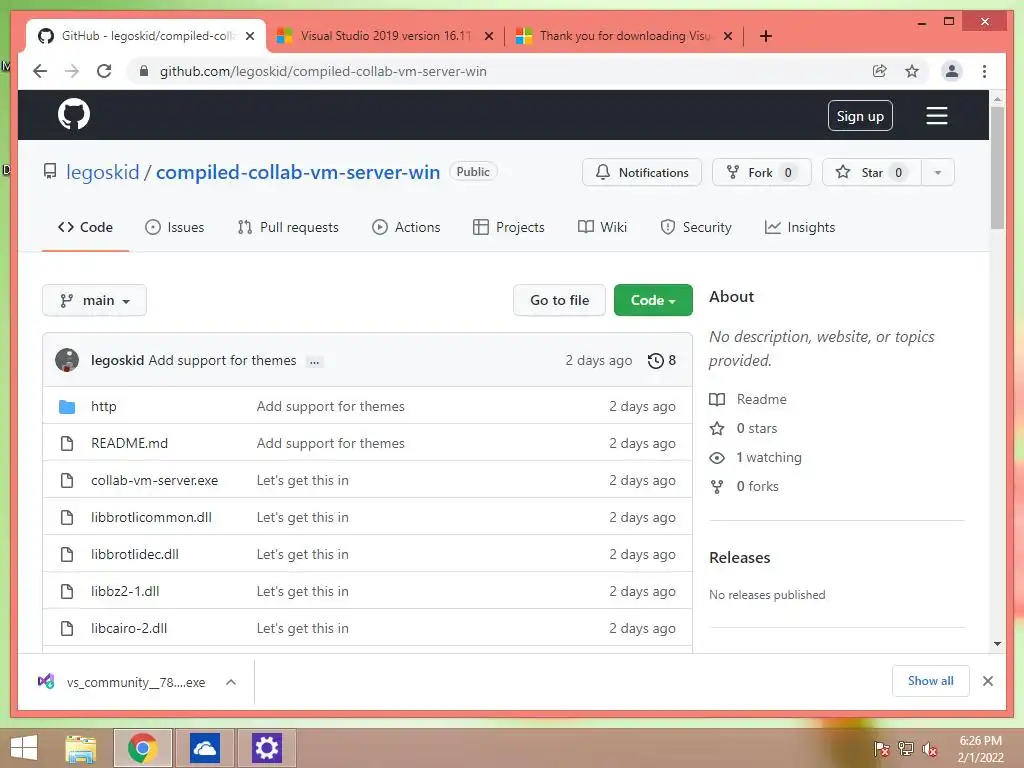Image resolution: width=1024 pixels, height=768 pixels.
Task: Open the Projects tab
Action: click(509, 227)
